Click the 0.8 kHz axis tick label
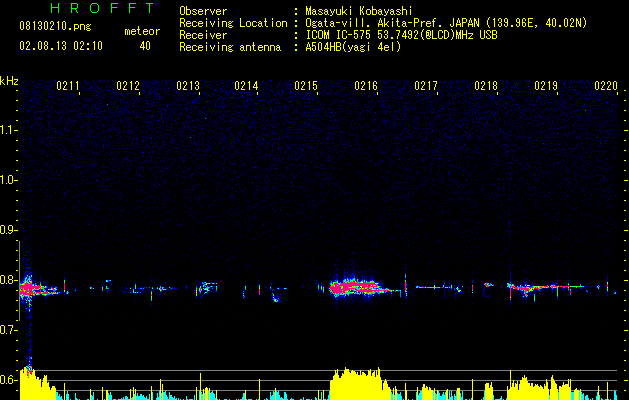The width and height of the screenshot is (629, 400). point(9,280)
